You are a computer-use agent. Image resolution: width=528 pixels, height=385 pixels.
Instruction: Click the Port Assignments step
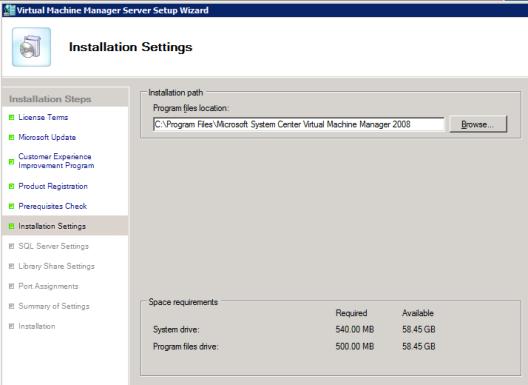click(x=48, y=286)
